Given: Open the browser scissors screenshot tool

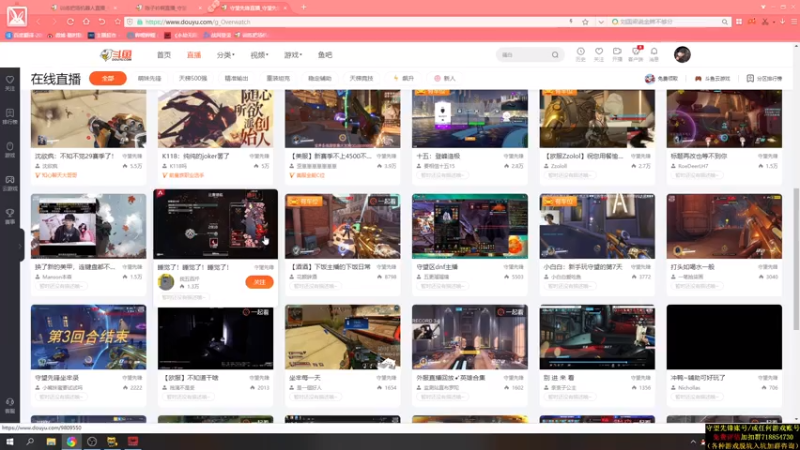Looking at the screenshot, I should pyautogui.click(x=765, y=22).
